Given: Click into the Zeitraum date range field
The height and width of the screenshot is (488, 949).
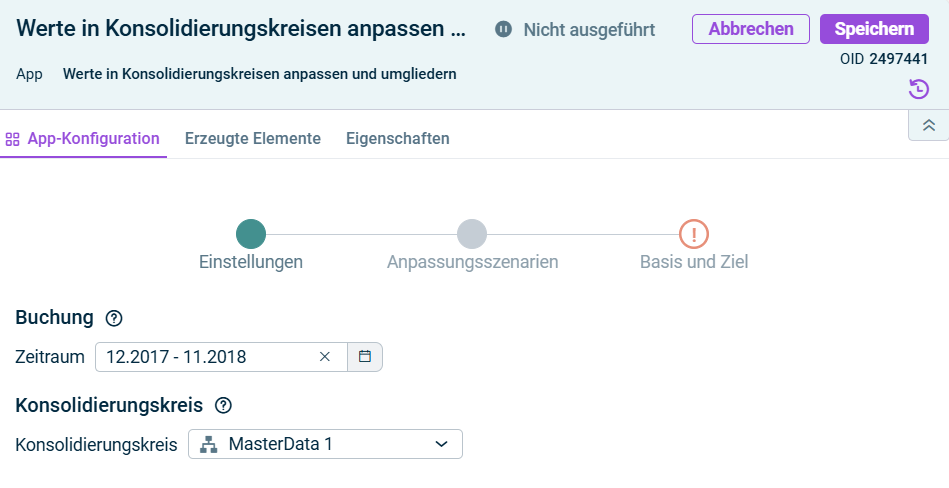Looking at the screenshot, I should coord(200,357).
